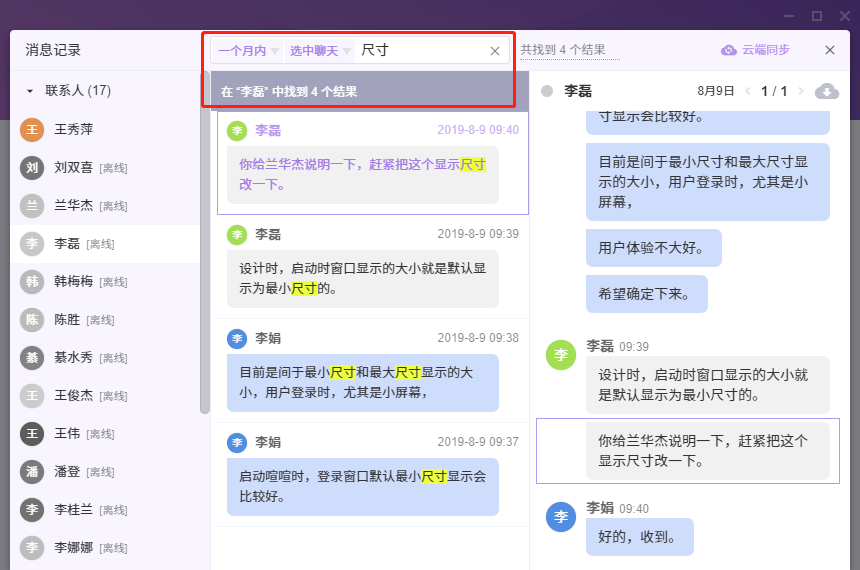Close the message records panel

(830, 50)
